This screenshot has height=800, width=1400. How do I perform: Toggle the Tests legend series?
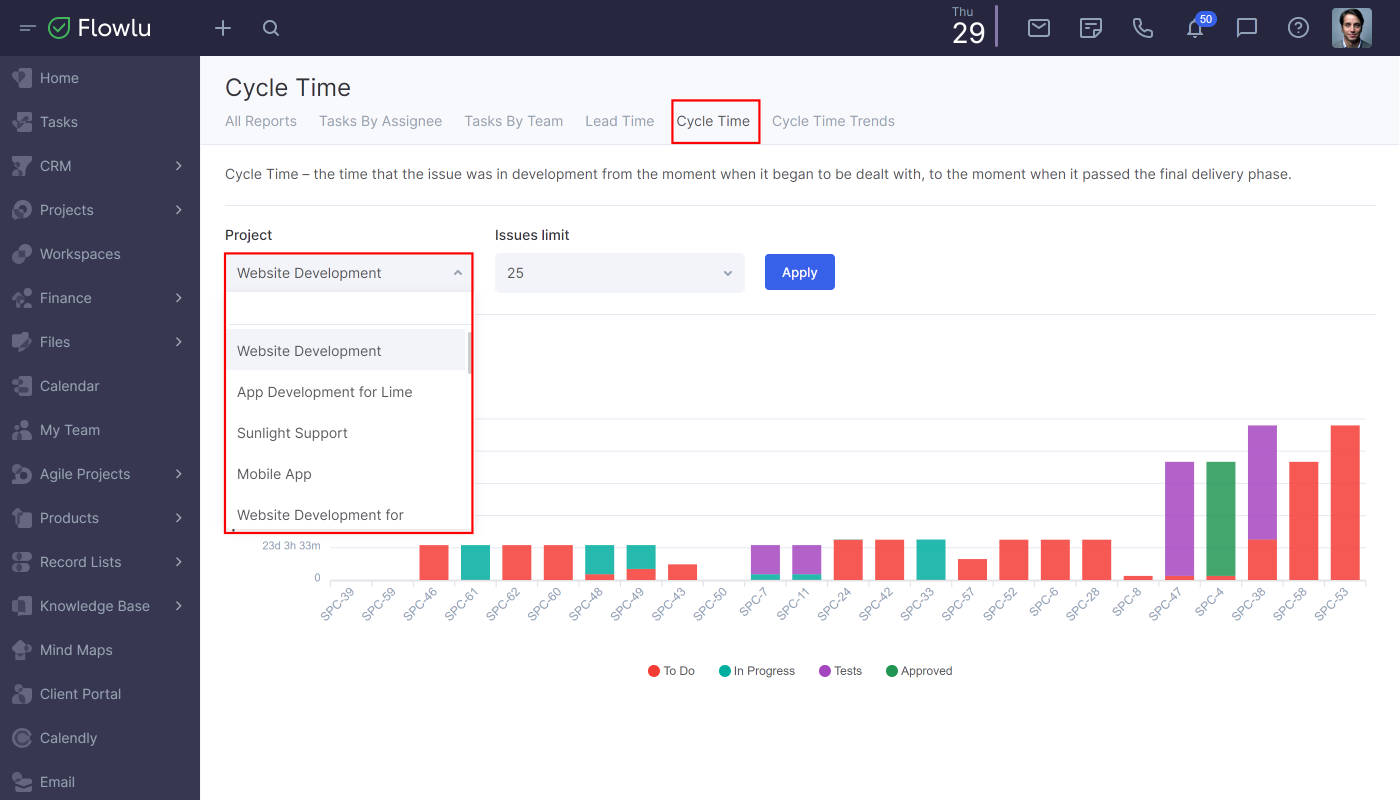pos(840,671)
